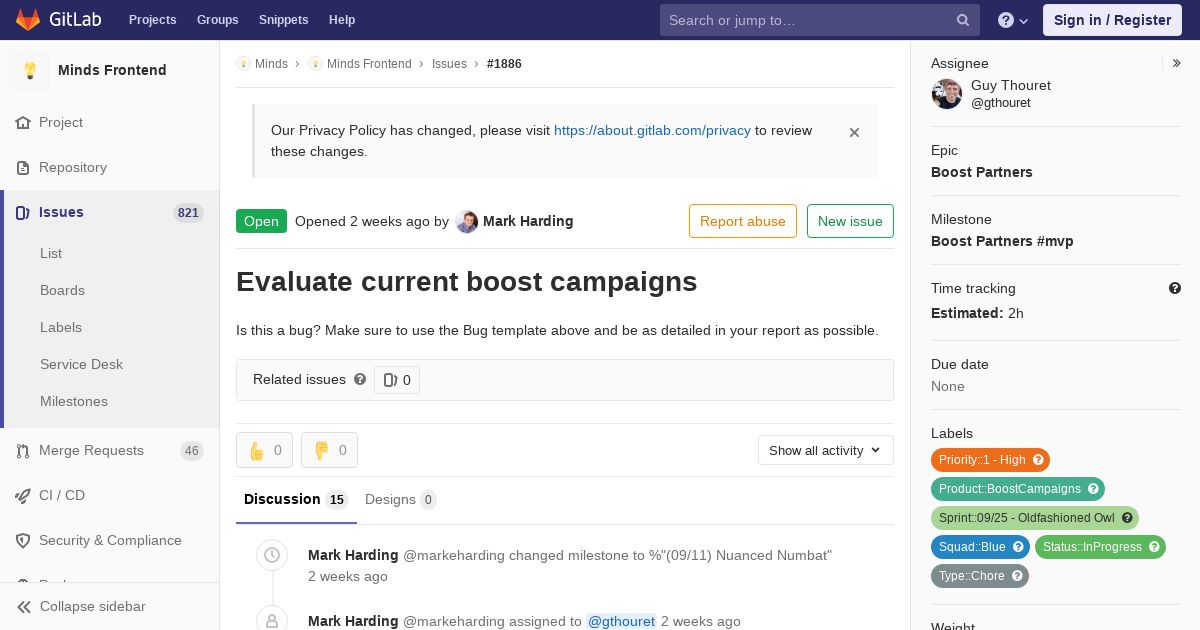The image size is (1200, 630).
Task: Select the Discussion tab
Action: click(295, 499)
